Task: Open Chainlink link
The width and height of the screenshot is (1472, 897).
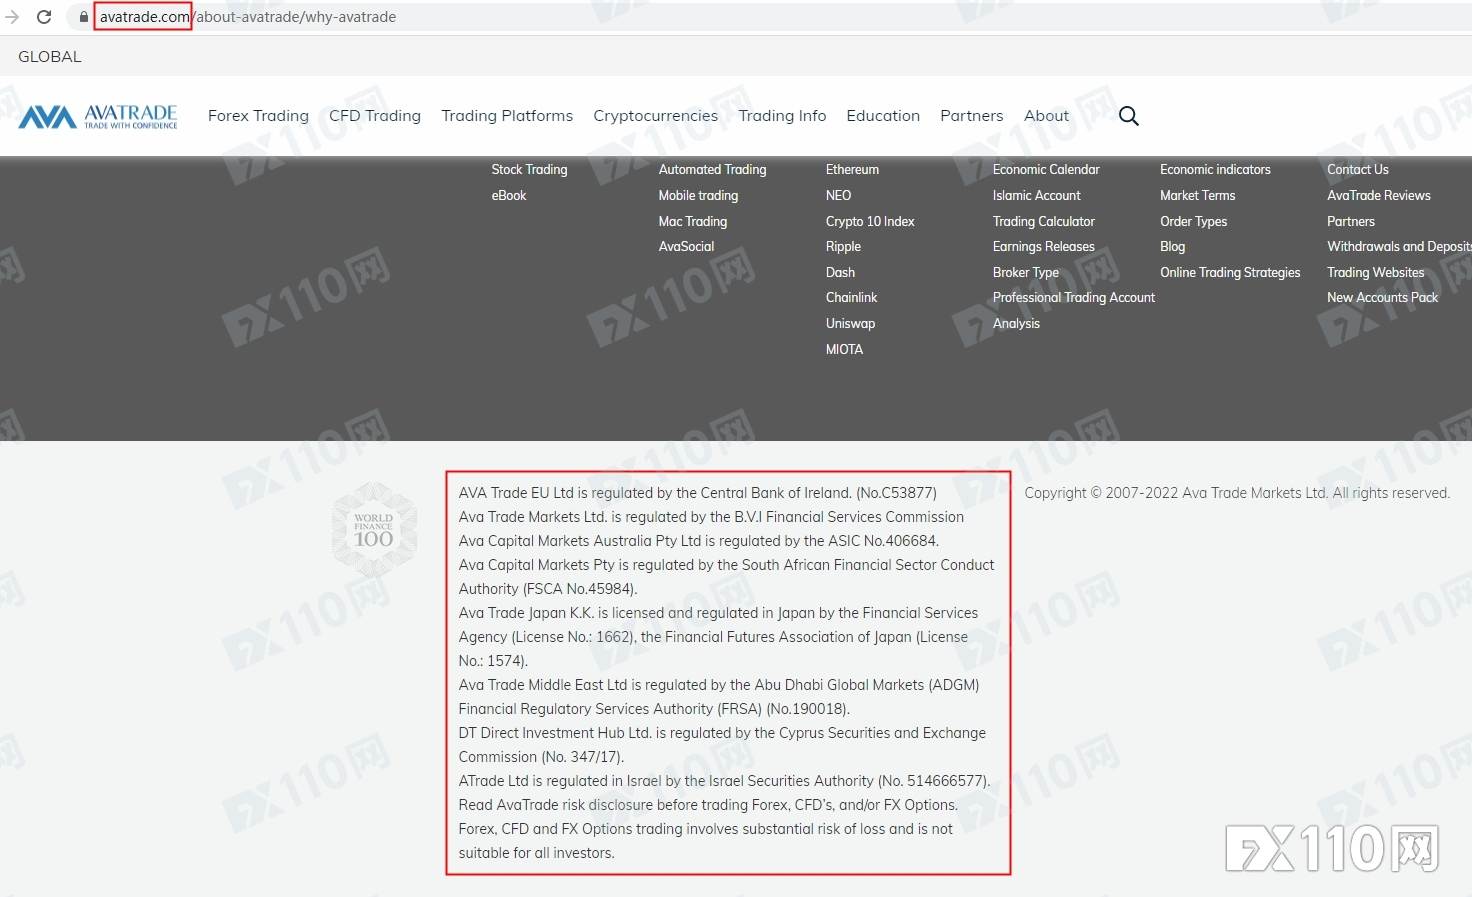Action: coord(851,298)
